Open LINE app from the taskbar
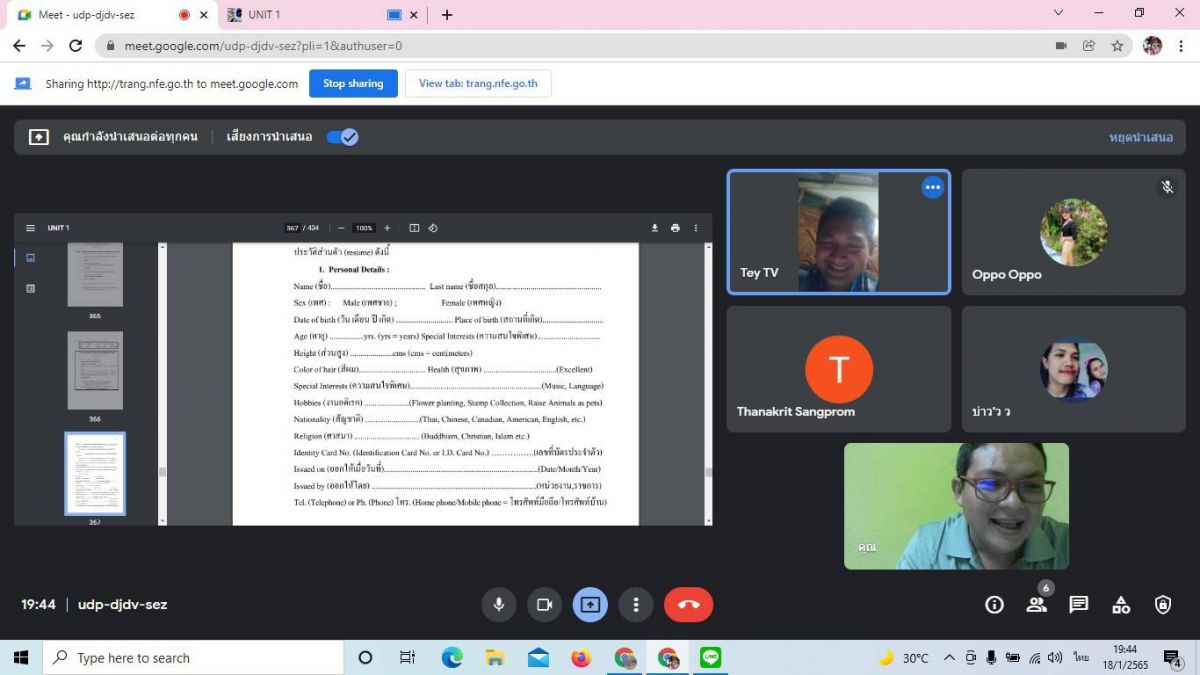1200x675 pixels. [711, 658]
